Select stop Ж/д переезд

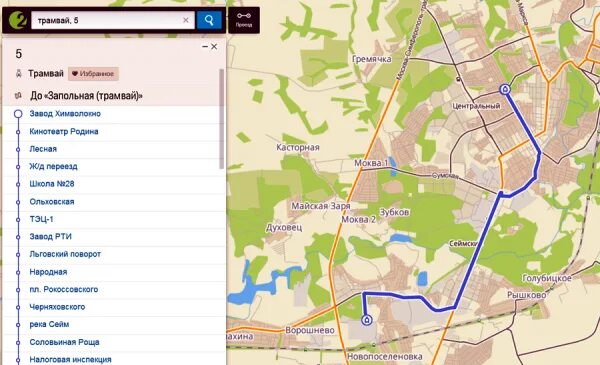coord(53,166)
